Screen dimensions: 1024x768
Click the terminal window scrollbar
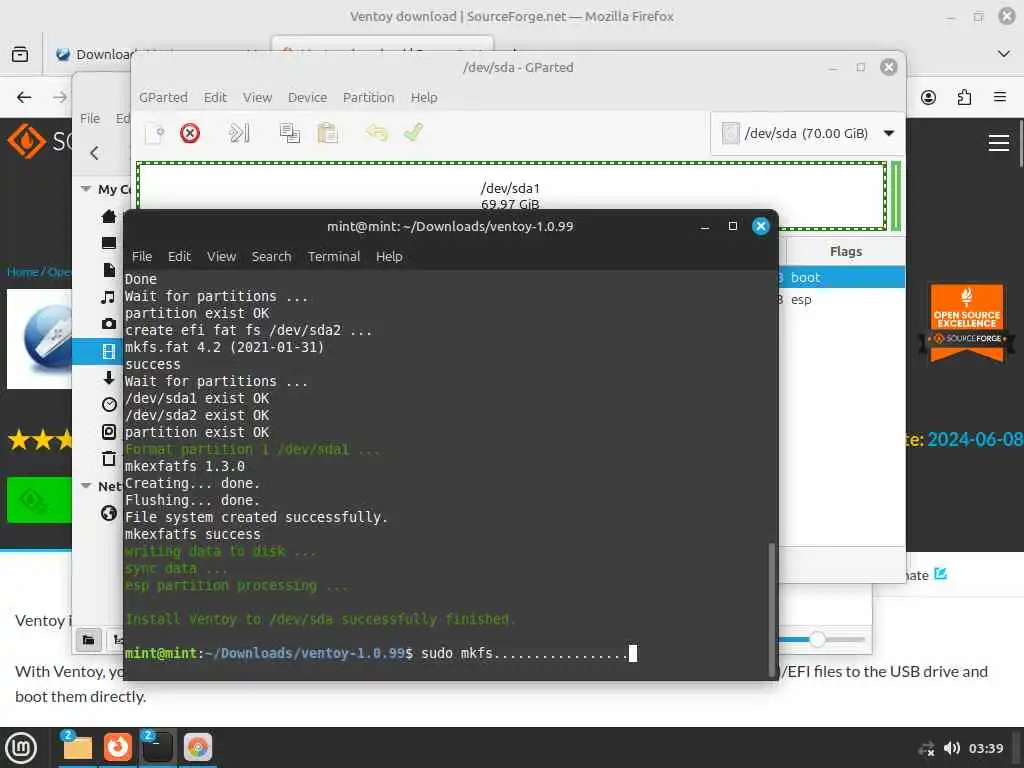(771, 609)
